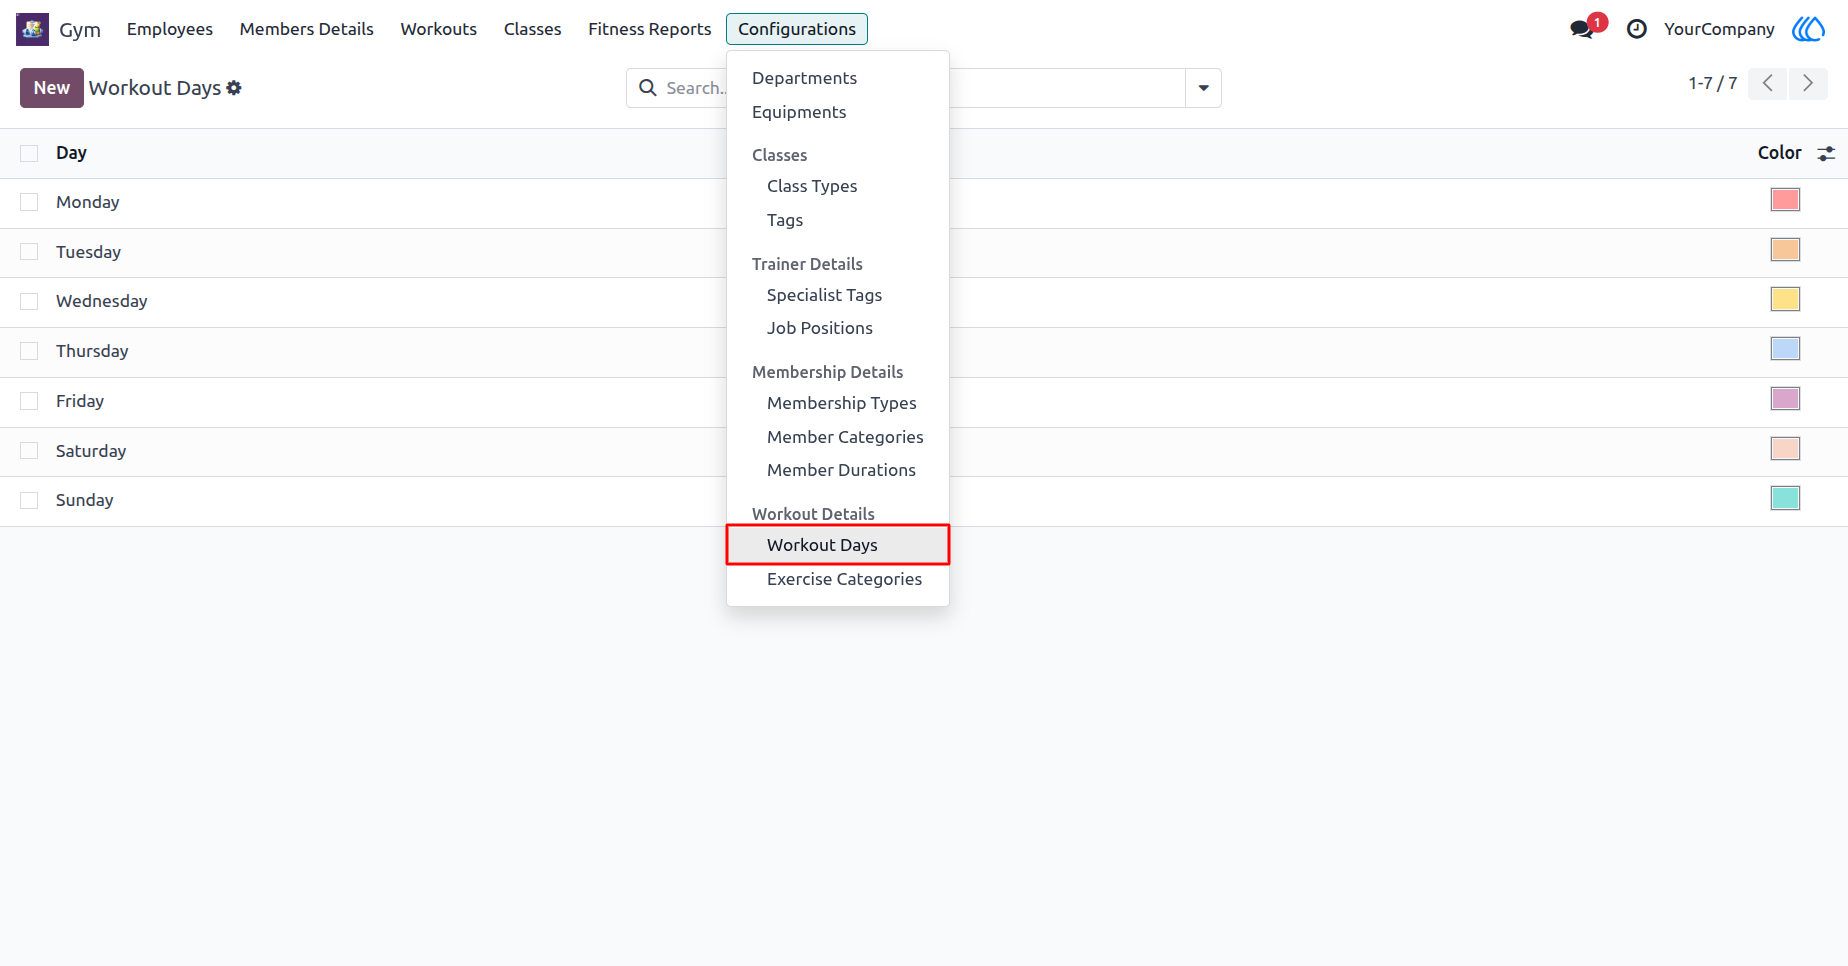Click Sunday's teal color swatch
Screen dimensions: 1848x966
(1785, 498)
